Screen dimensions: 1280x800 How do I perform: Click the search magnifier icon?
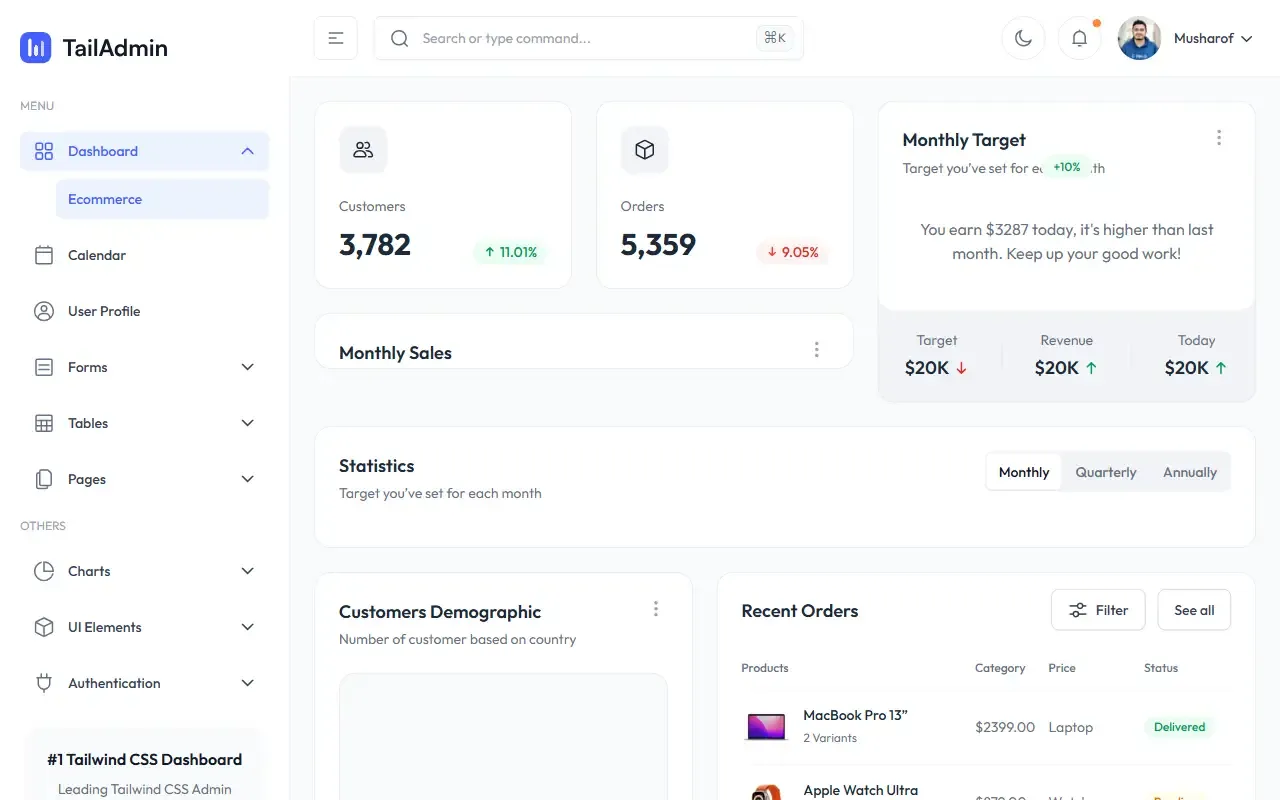coord(399,38)
